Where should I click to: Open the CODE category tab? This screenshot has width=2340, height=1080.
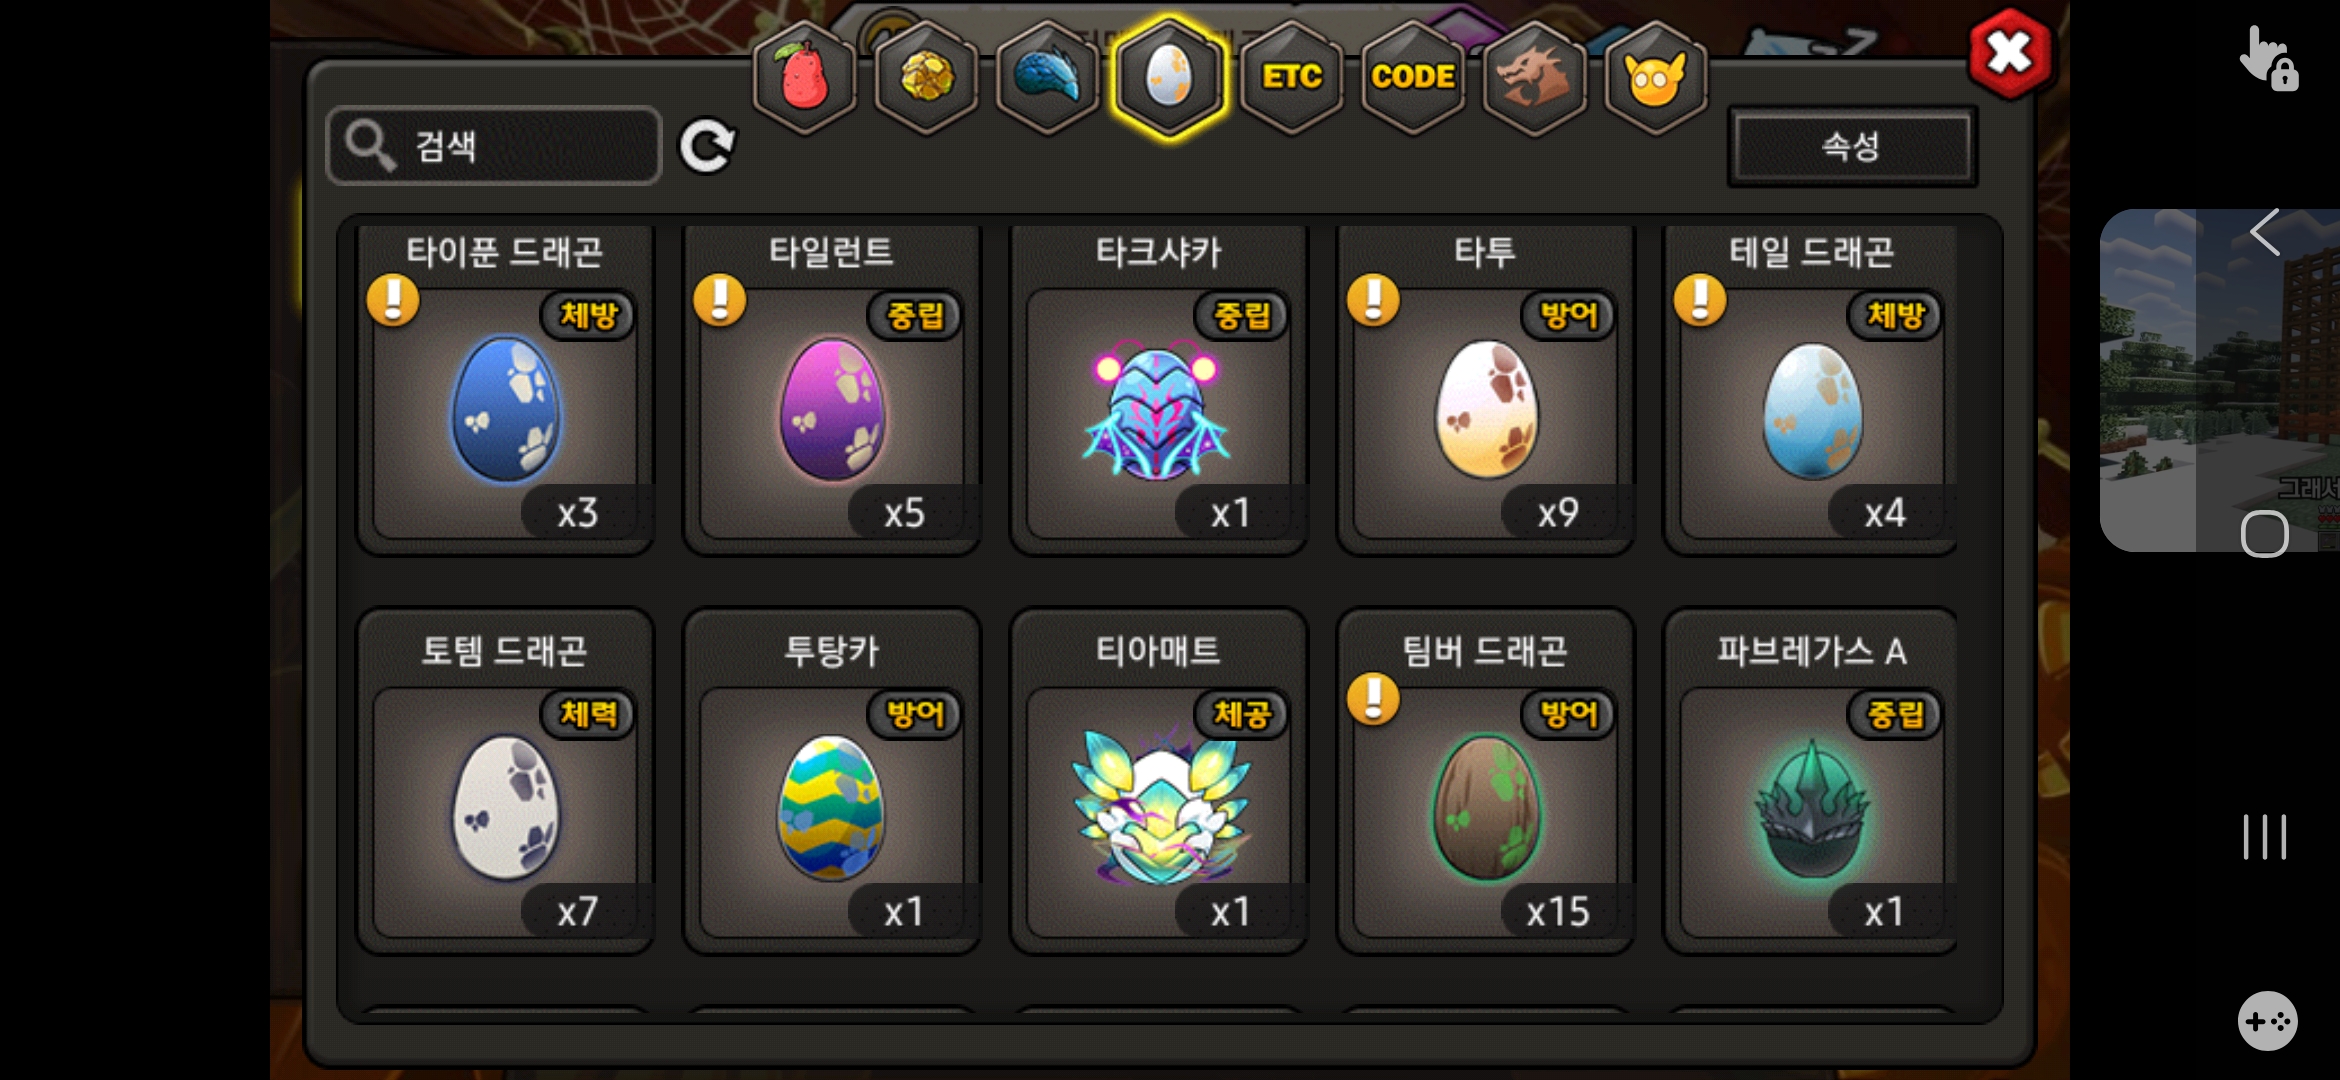[x=1413, y=76]
